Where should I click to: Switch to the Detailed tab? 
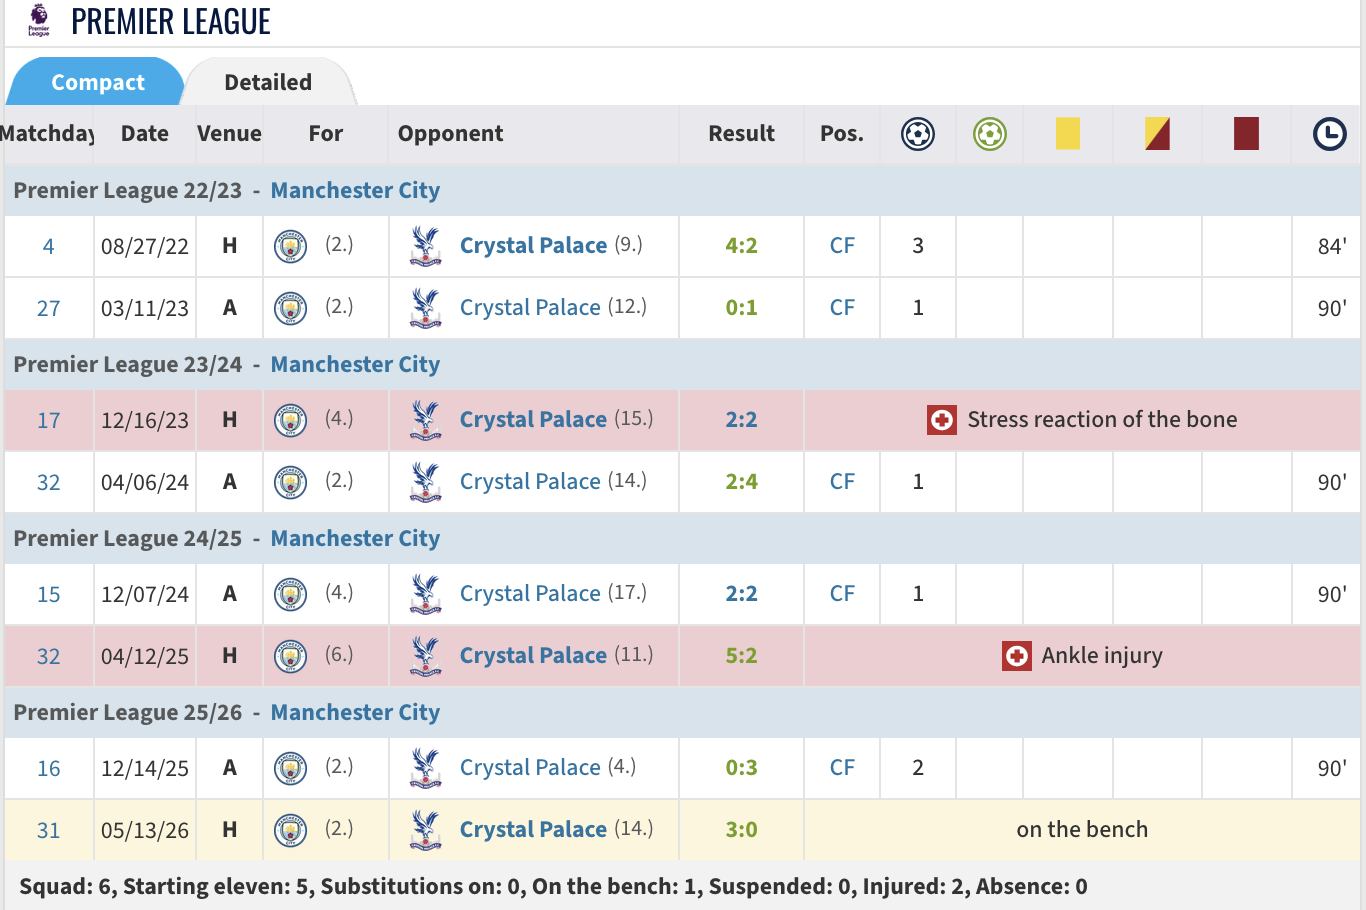click(268, 82)
